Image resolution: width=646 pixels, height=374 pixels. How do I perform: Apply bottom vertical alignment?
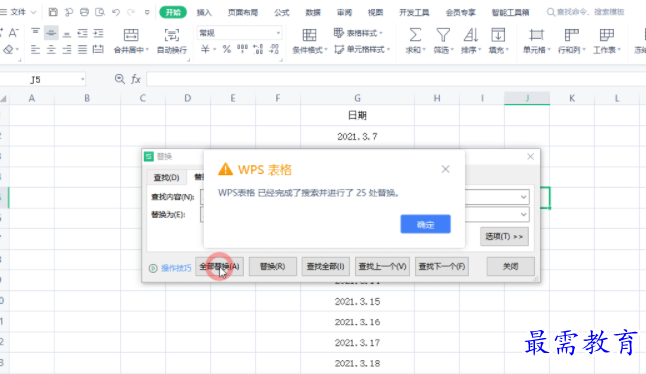[67, 33]
